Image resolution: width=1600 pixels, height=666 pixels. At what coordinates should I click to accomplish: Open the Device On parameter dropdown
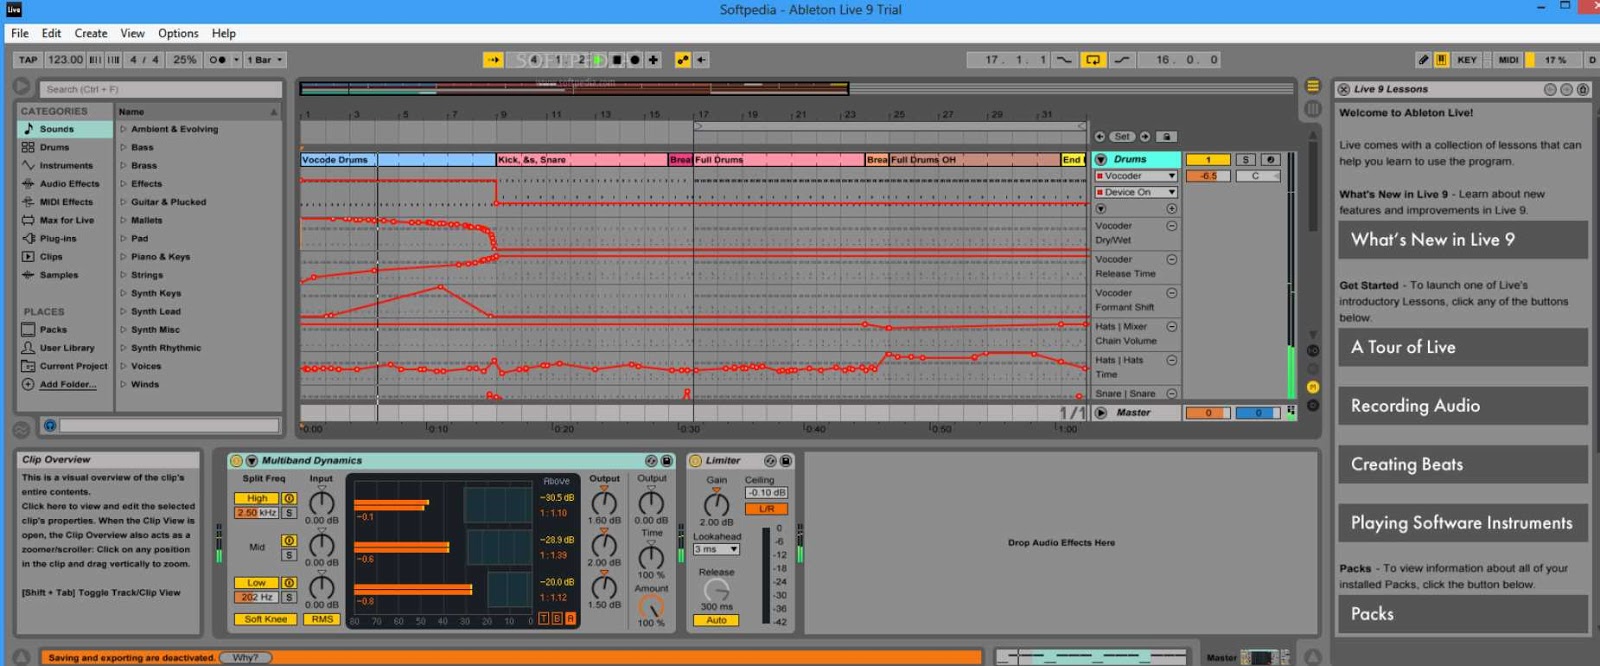pyautogui.click(x=1136, y=192)
